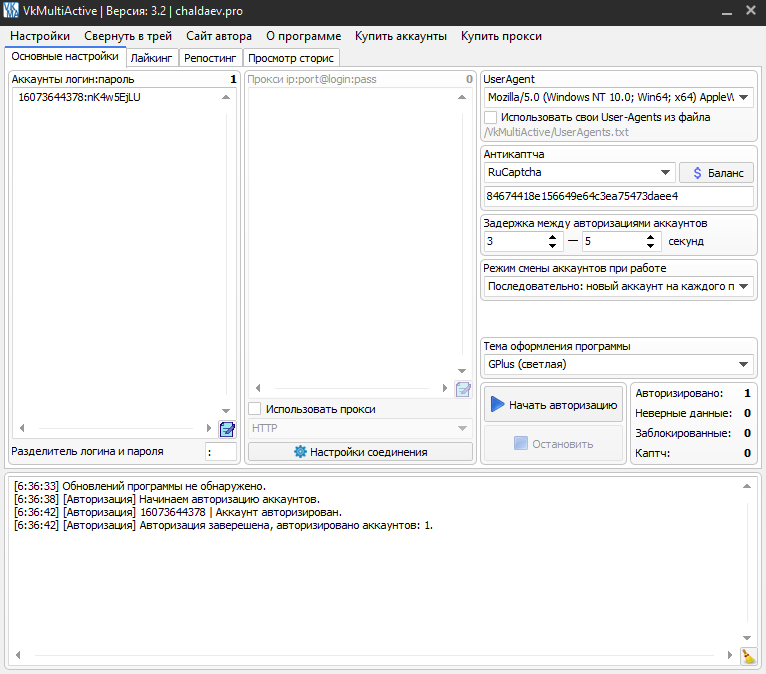Viewport: 766px width, 674px height.
Task: Click the gear icon on Настройки соединения
Action: click(300, 452)
